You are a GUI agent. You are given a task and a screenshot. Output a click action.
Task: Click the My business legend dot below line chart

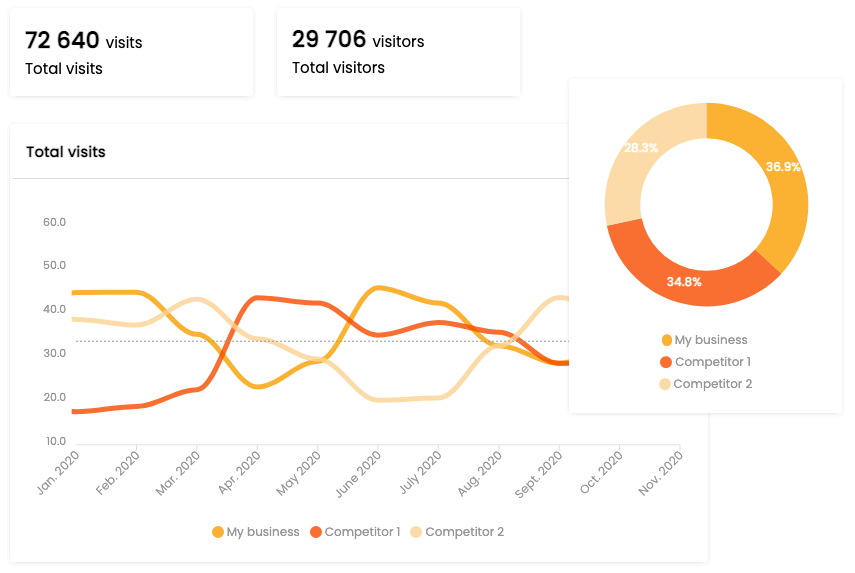pos(218,532)
